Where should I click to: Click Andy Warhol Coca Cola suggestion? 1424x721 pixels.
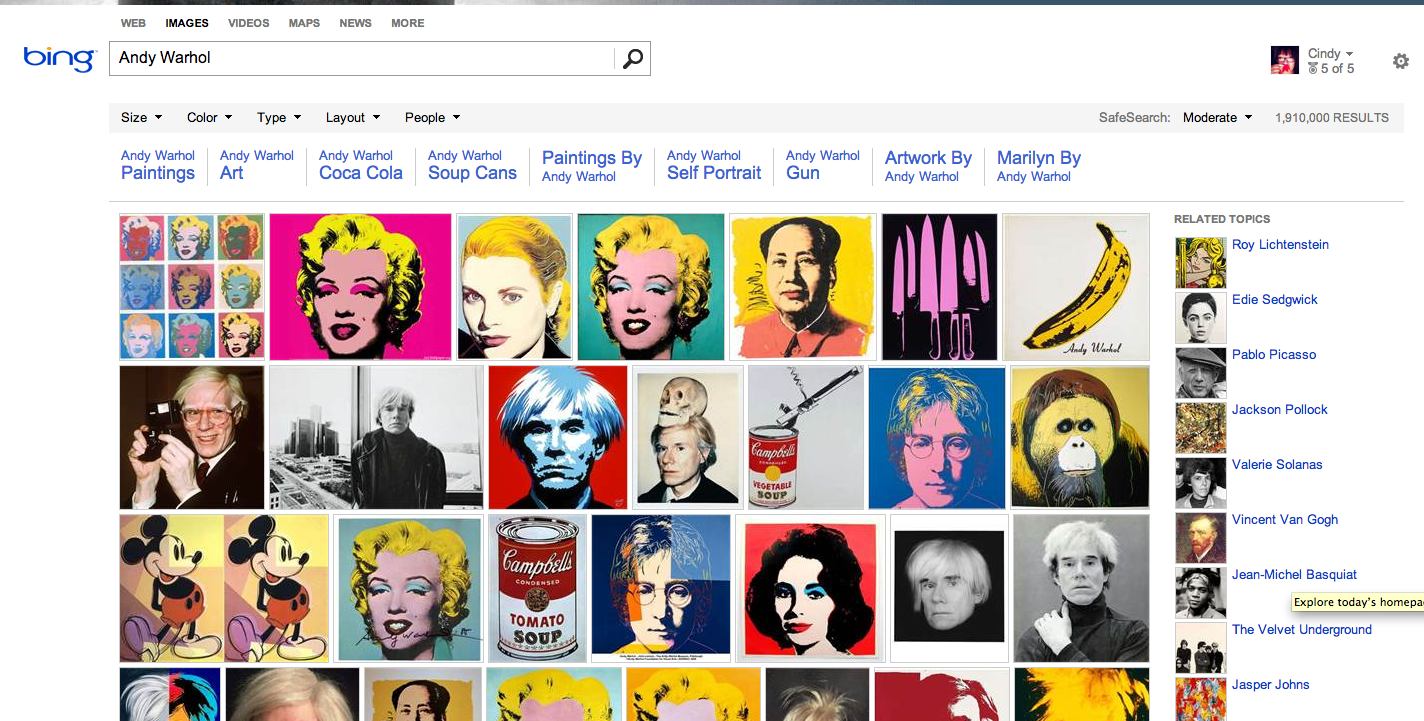coord(360,165)
